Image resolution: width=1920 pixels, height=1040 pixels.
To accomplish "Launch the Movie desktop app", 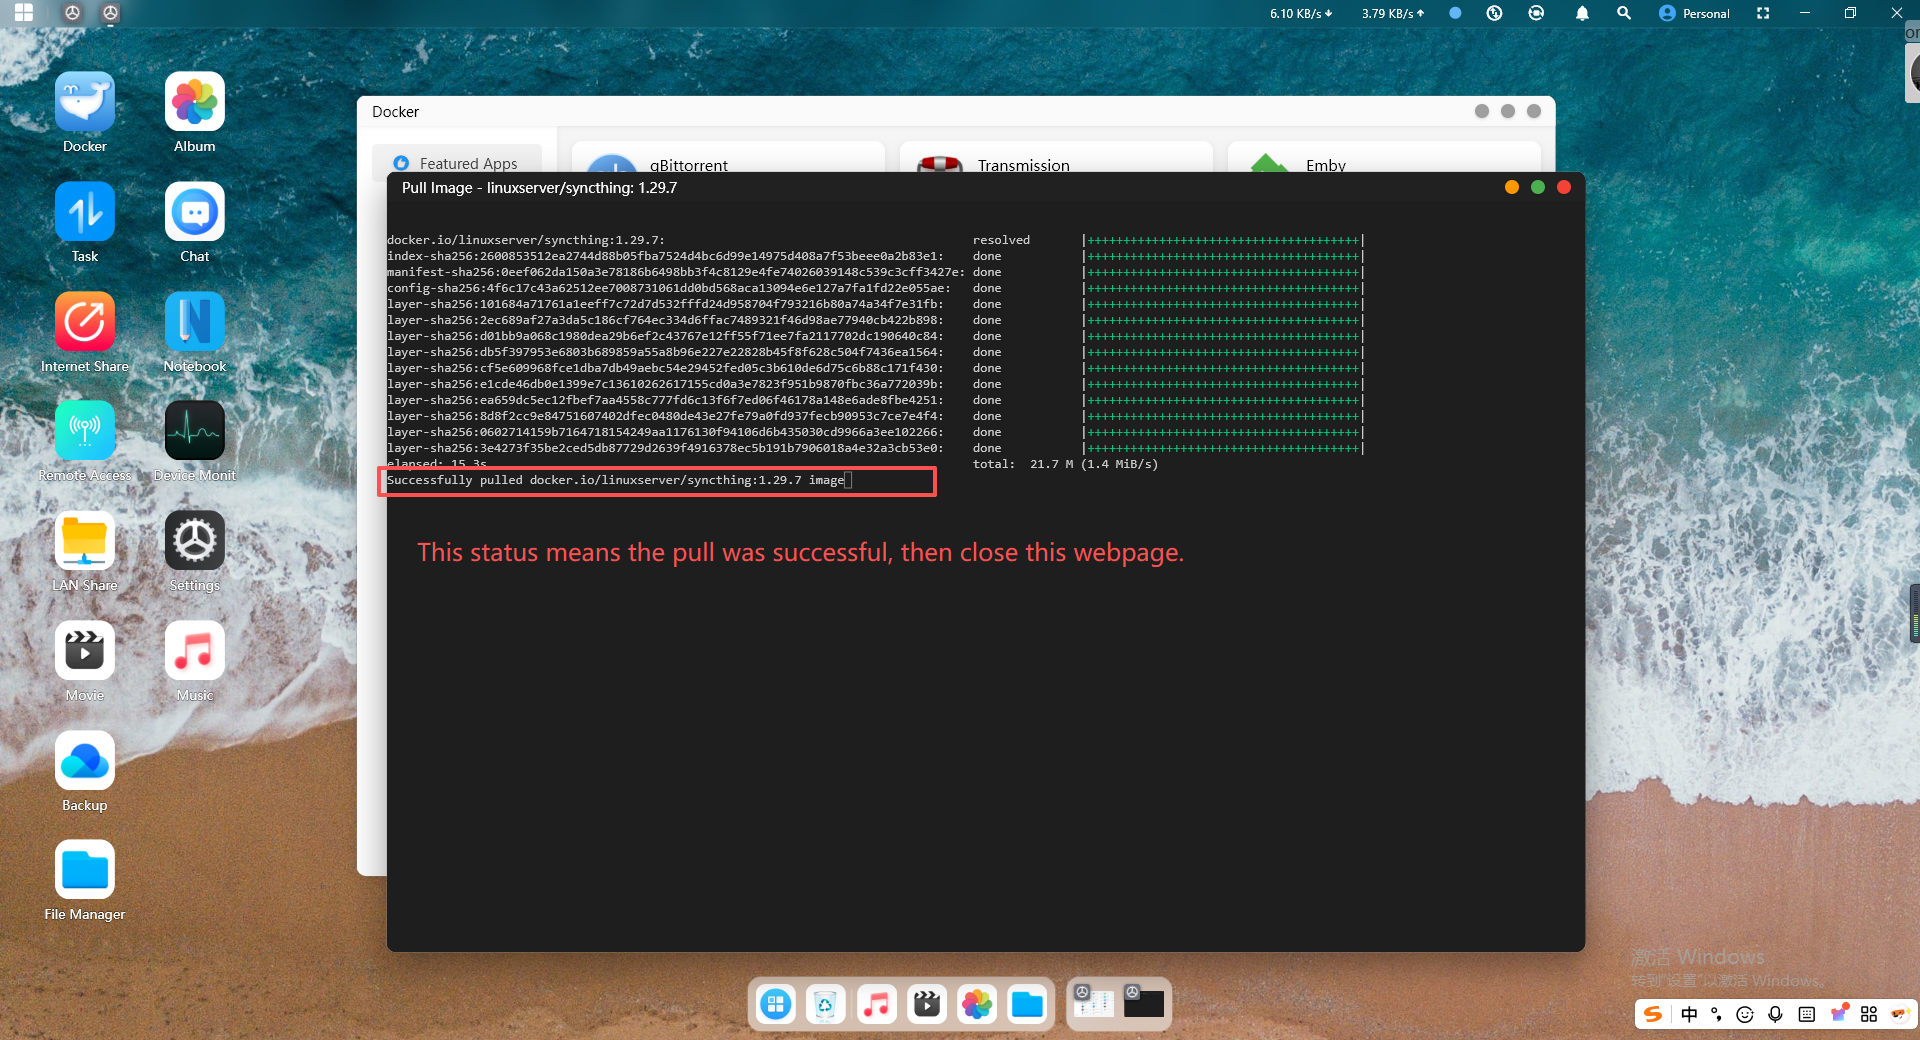I will (x=85, y=651).
